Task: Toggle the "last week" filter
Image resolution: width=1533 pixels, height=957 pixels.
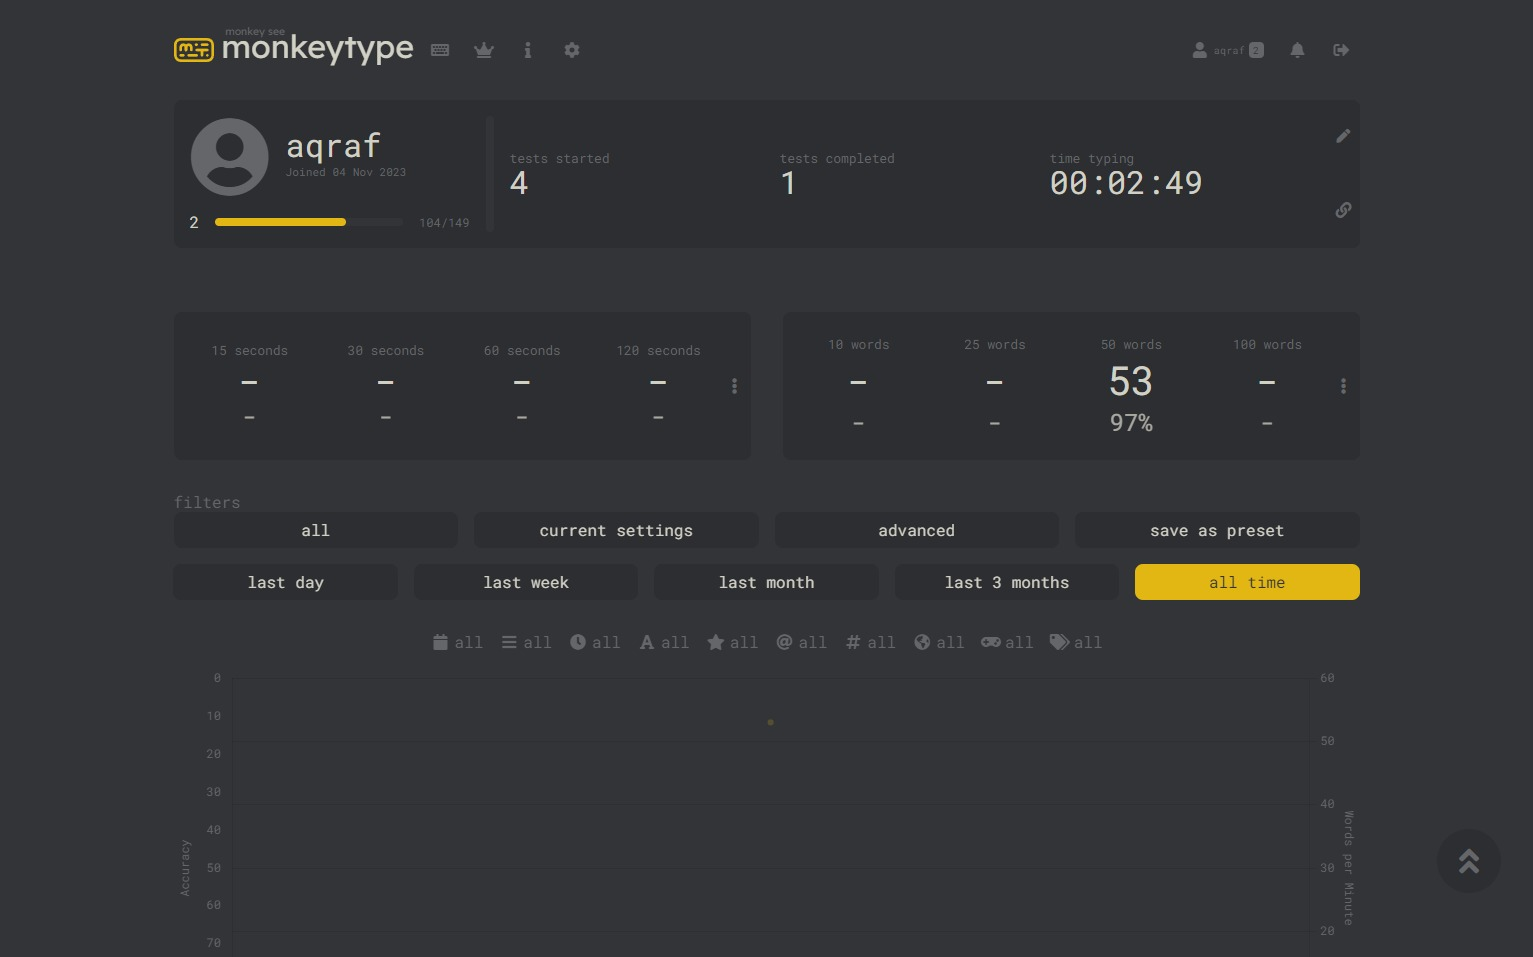Action: [525, 582]
